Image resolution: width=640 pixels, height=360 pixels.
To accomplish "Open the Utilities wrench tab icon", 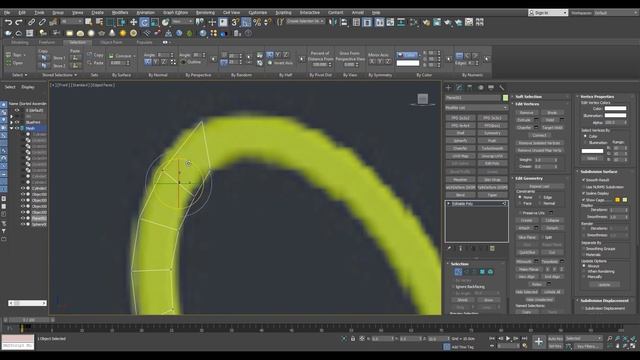I will tap(502, 87).
